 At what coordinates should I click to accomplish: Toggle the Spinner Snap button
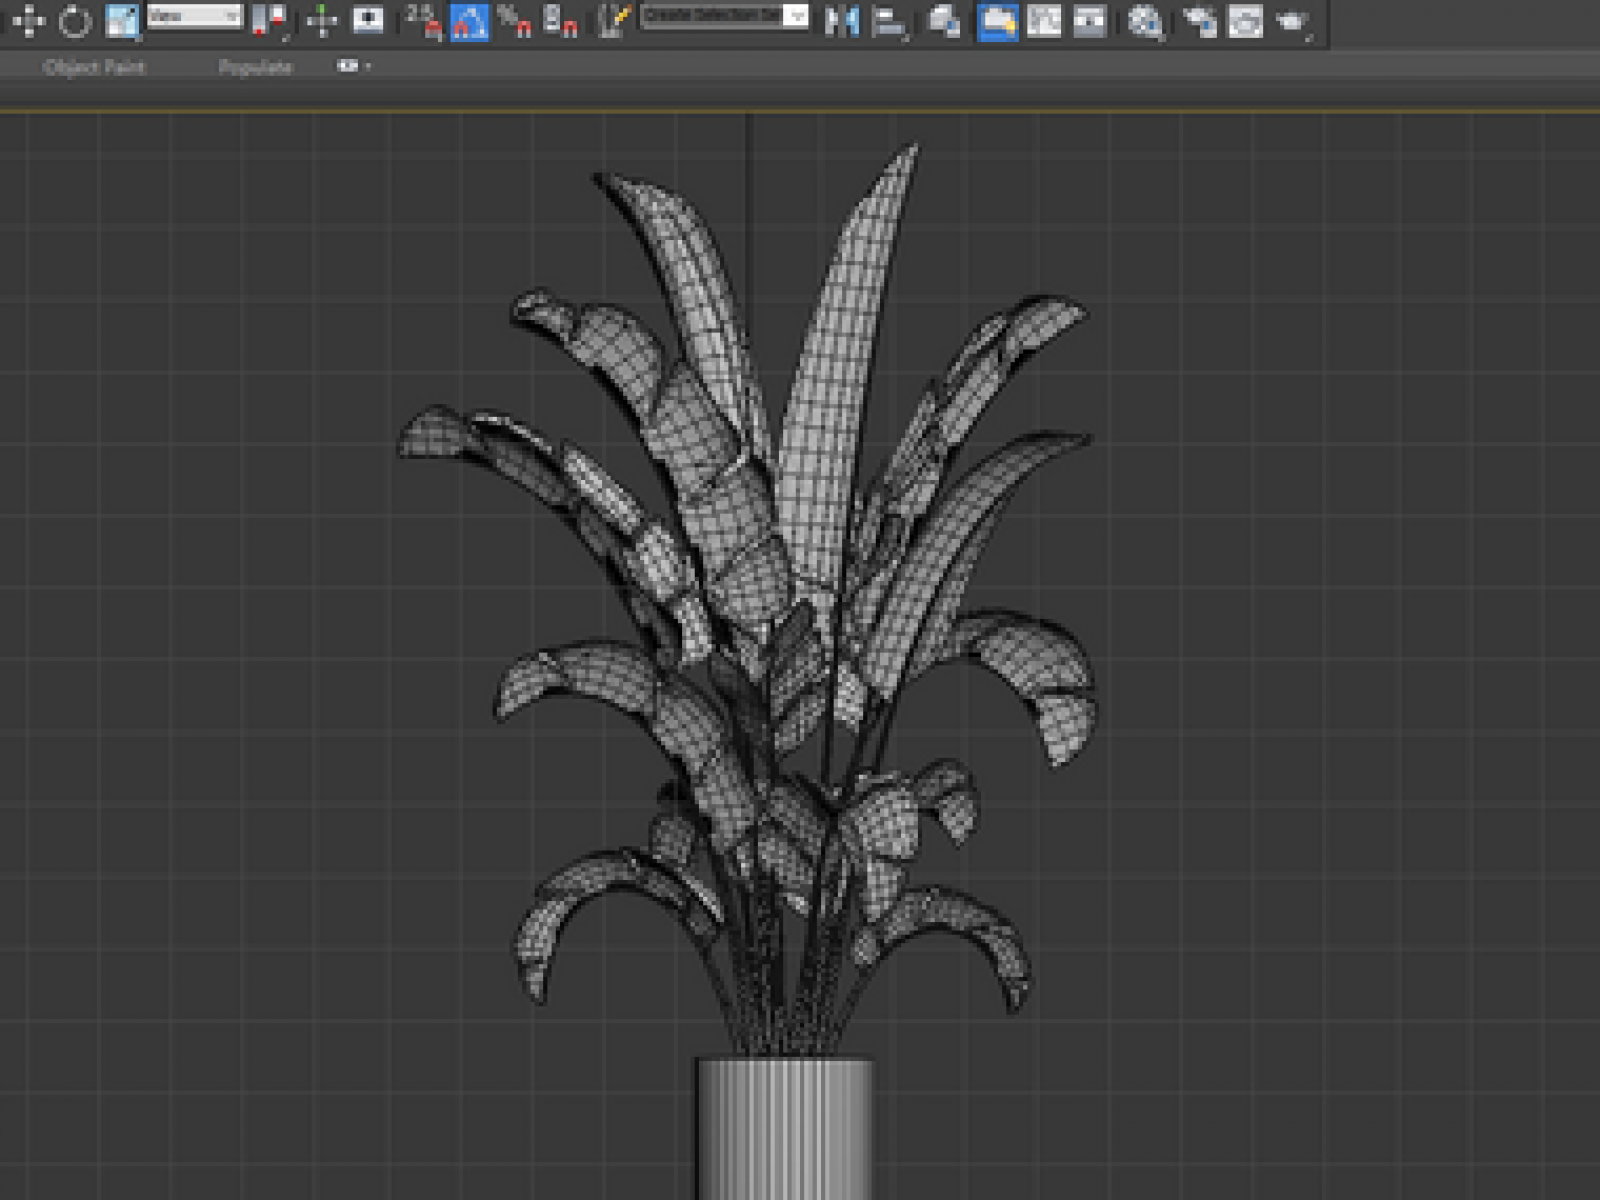561,20
